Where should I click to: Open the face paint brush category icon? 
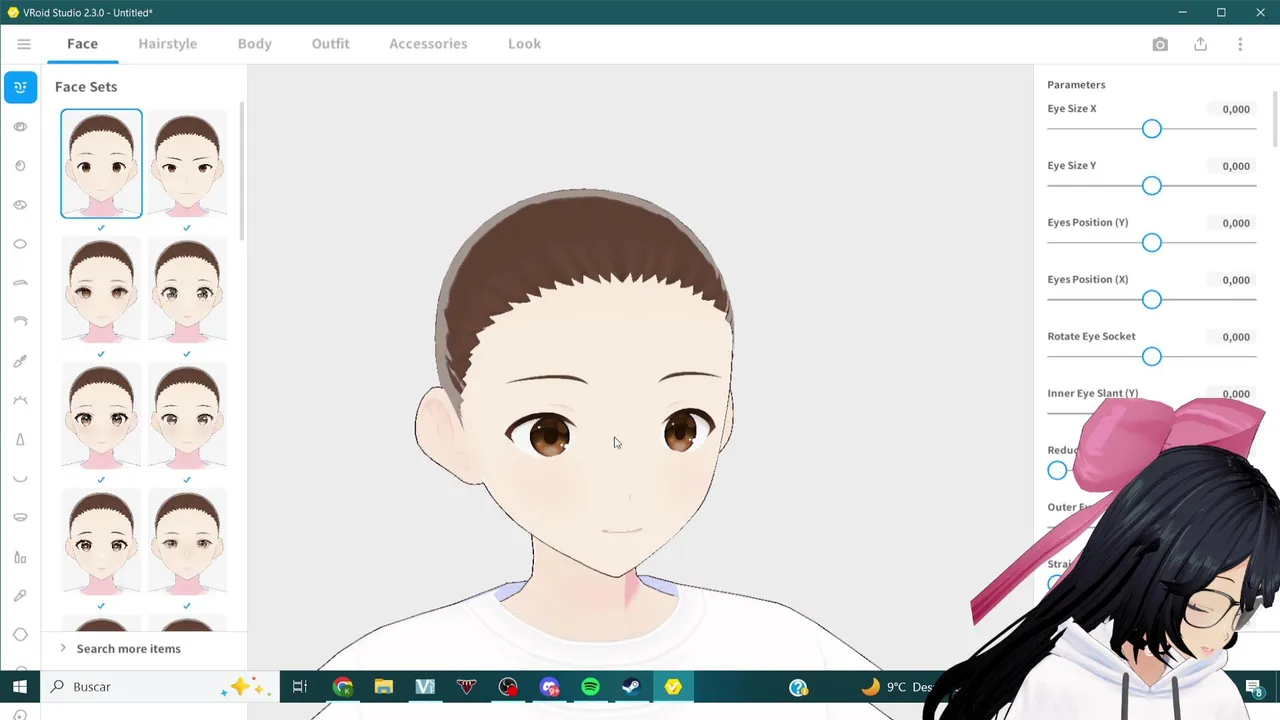pyautogui.click(x=20, y=596)
